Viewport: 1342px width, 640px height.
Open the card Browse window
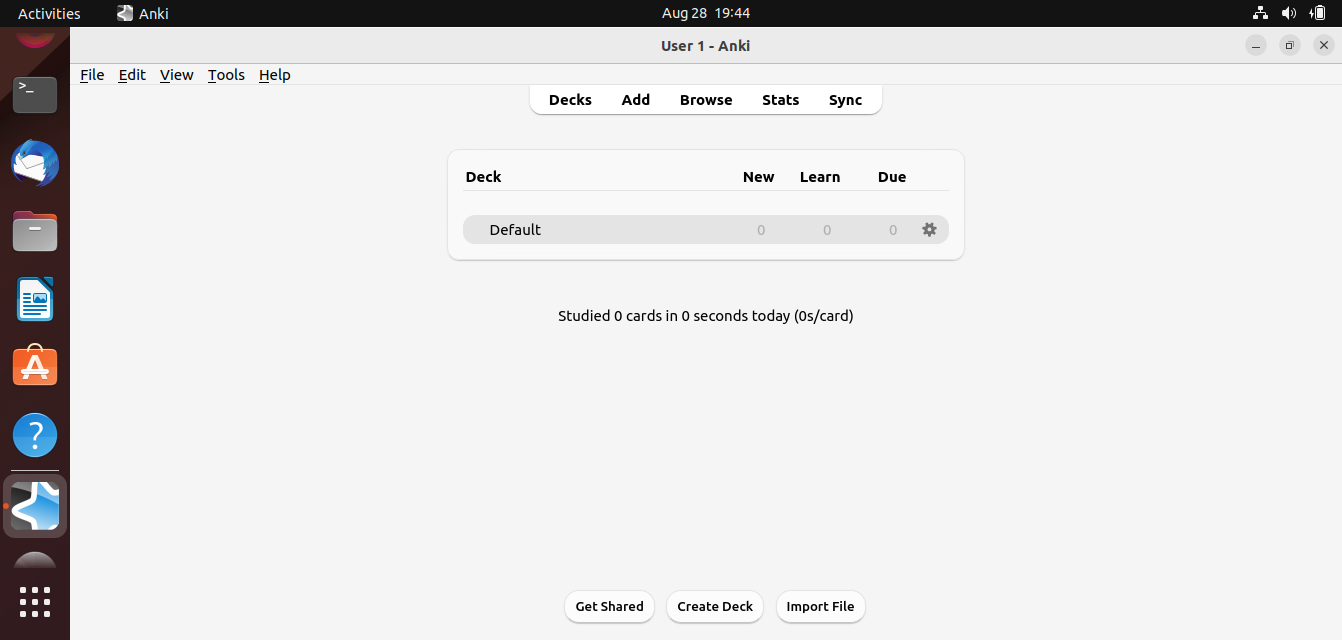click(706, 100)
